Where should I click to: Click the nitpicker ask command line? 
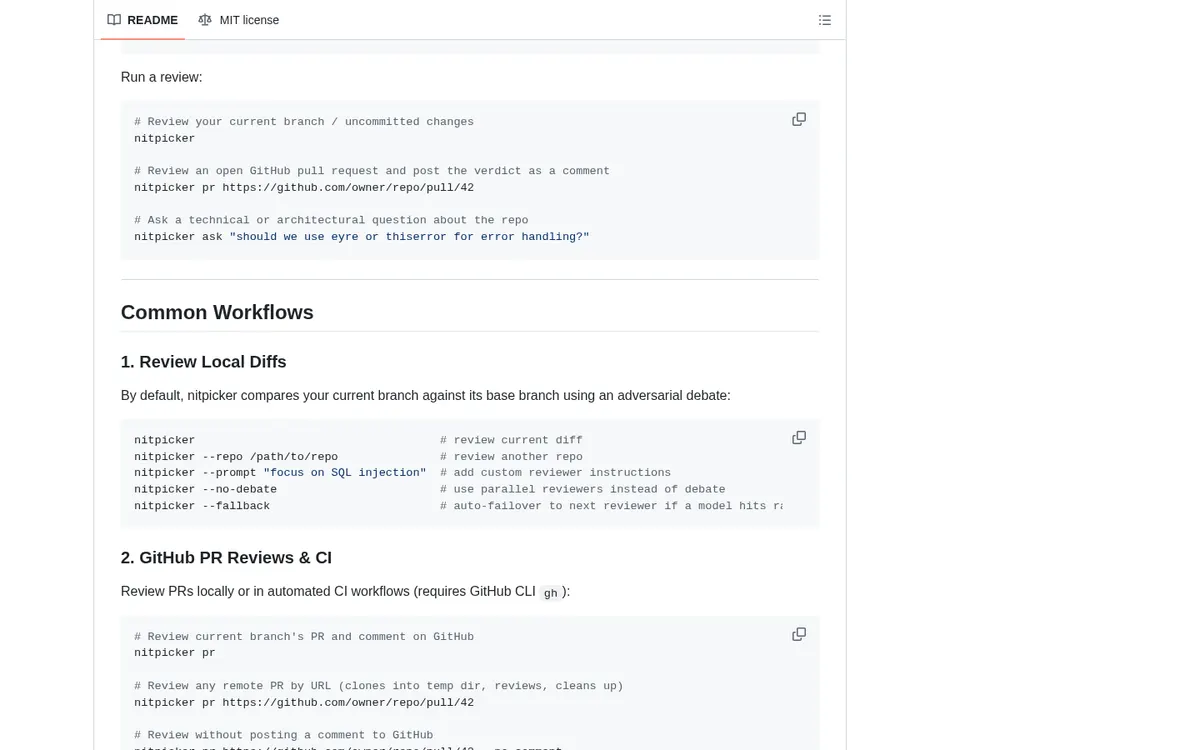[362, 237]
